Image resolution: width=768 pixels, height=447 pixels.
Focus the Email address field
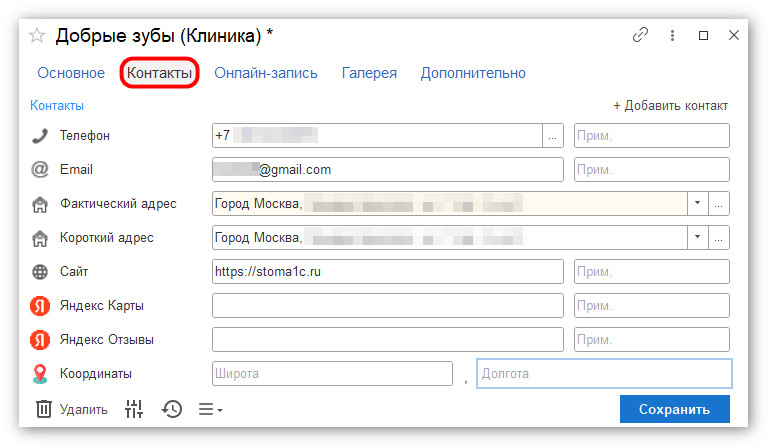387,169
